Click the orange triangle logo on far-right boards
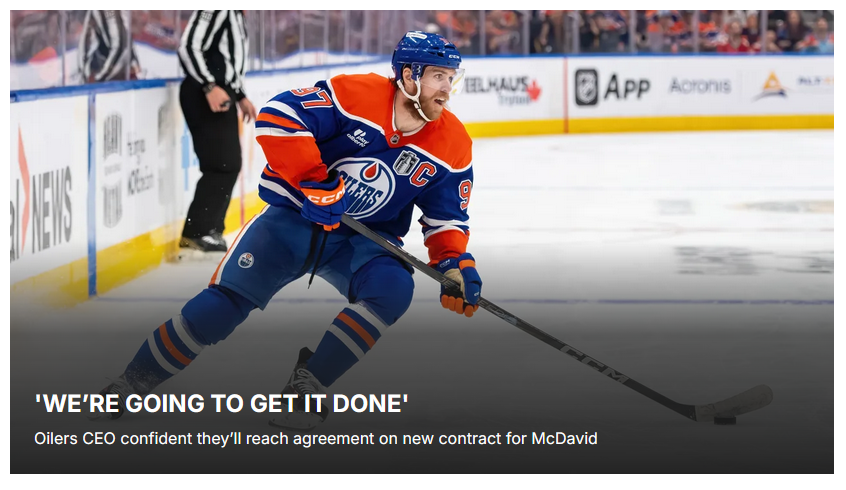The width and height of the screenshot is (846, 490). (772, 86)
